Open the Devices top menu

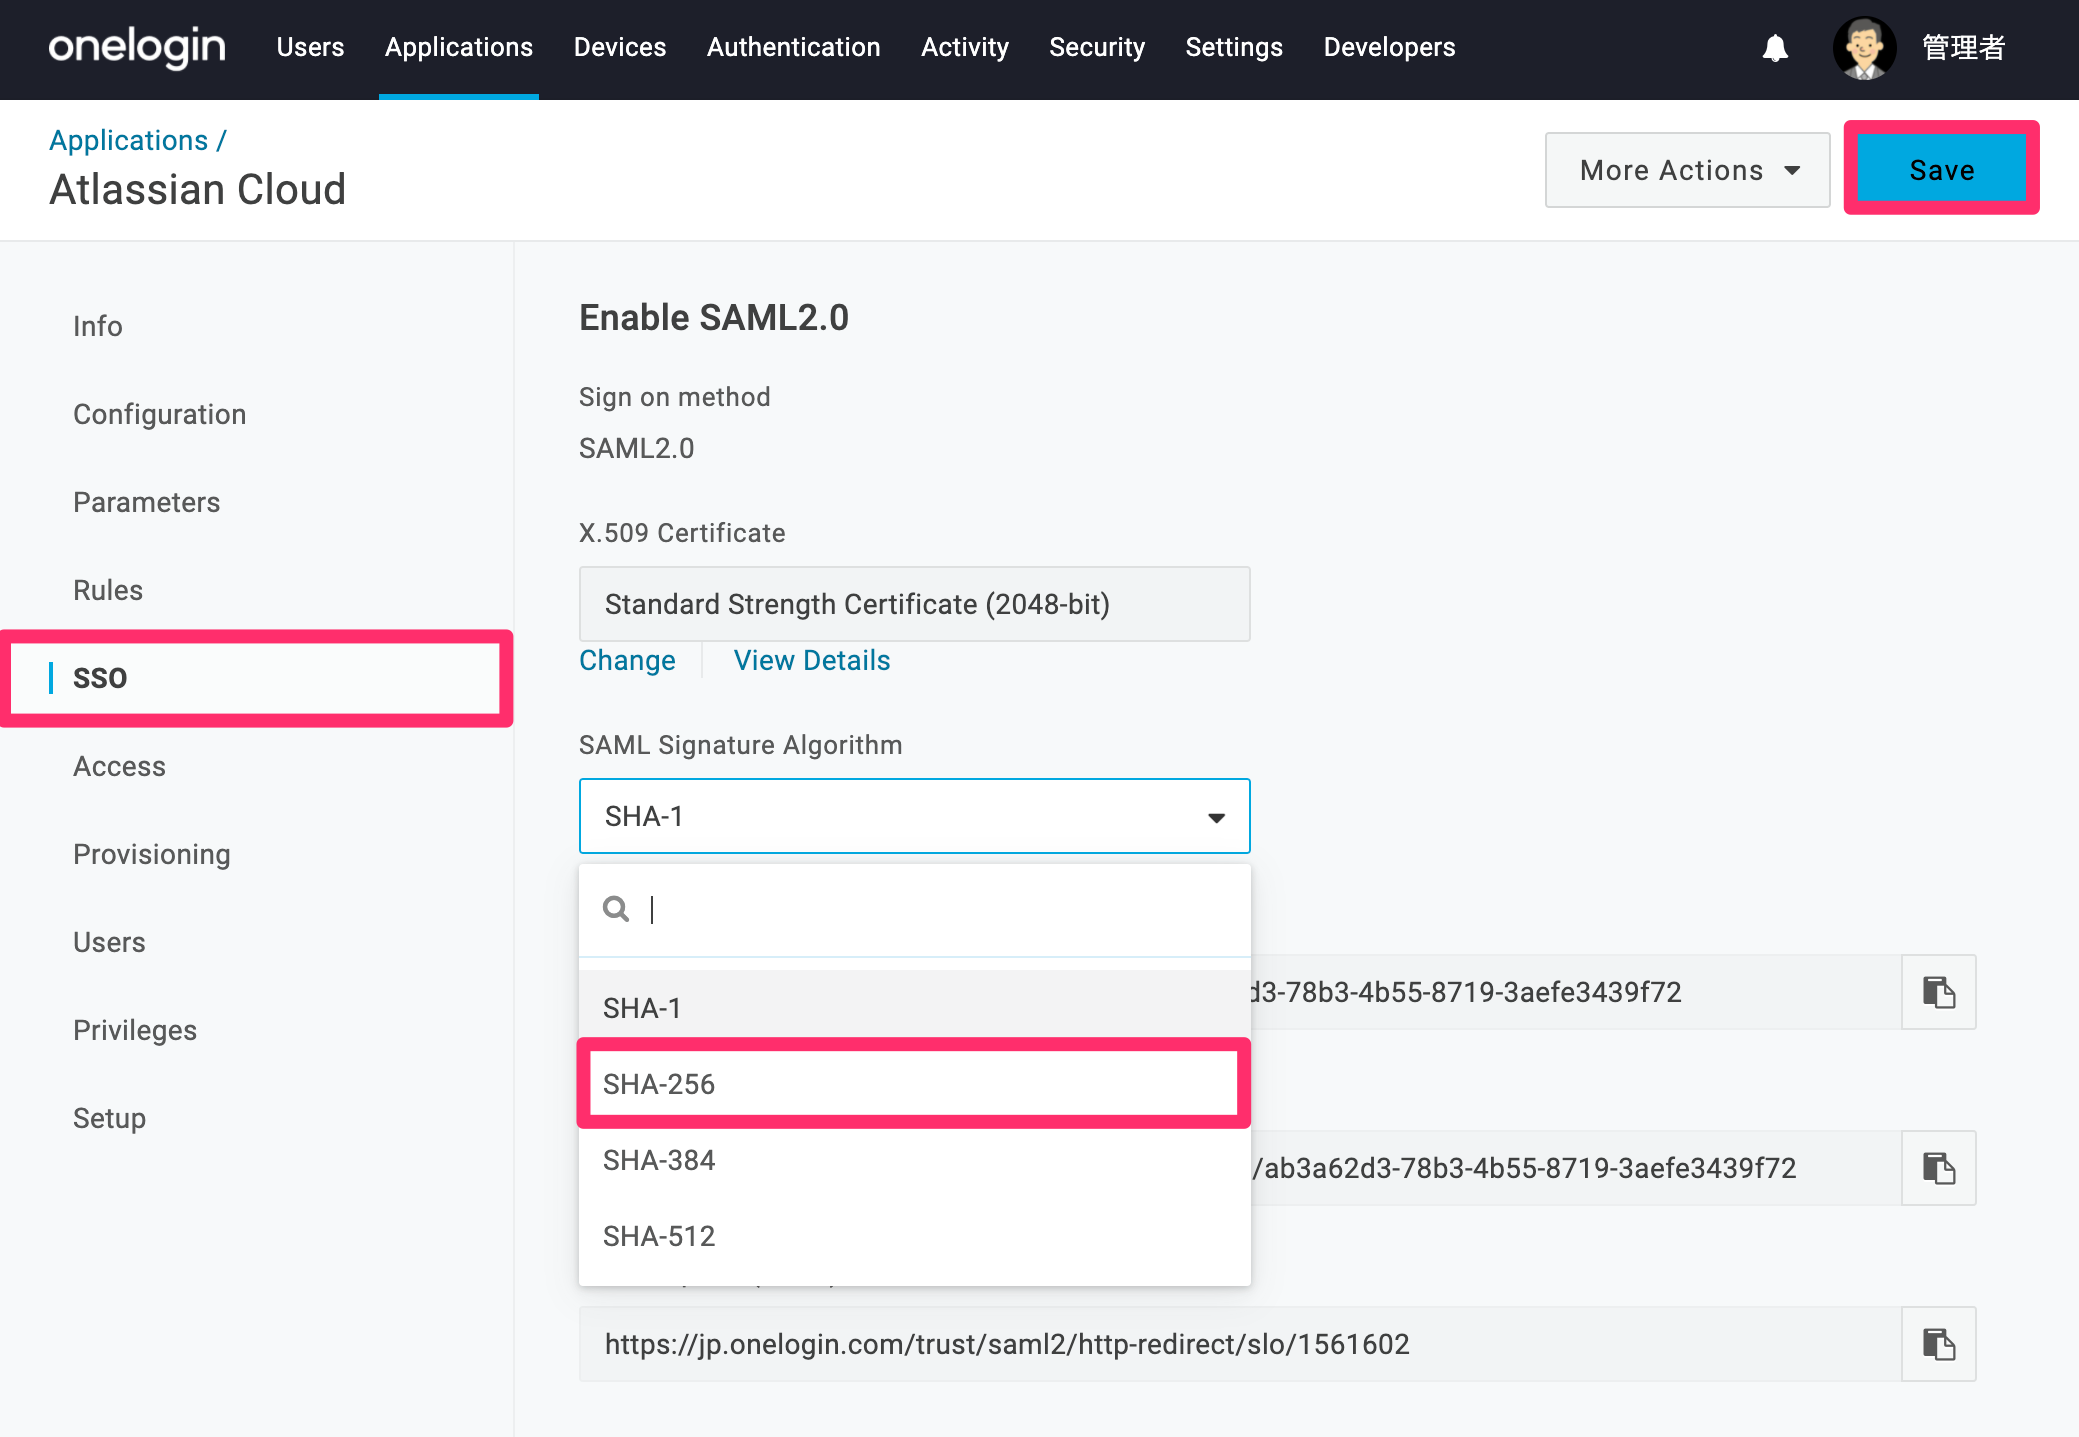point(620,47)
